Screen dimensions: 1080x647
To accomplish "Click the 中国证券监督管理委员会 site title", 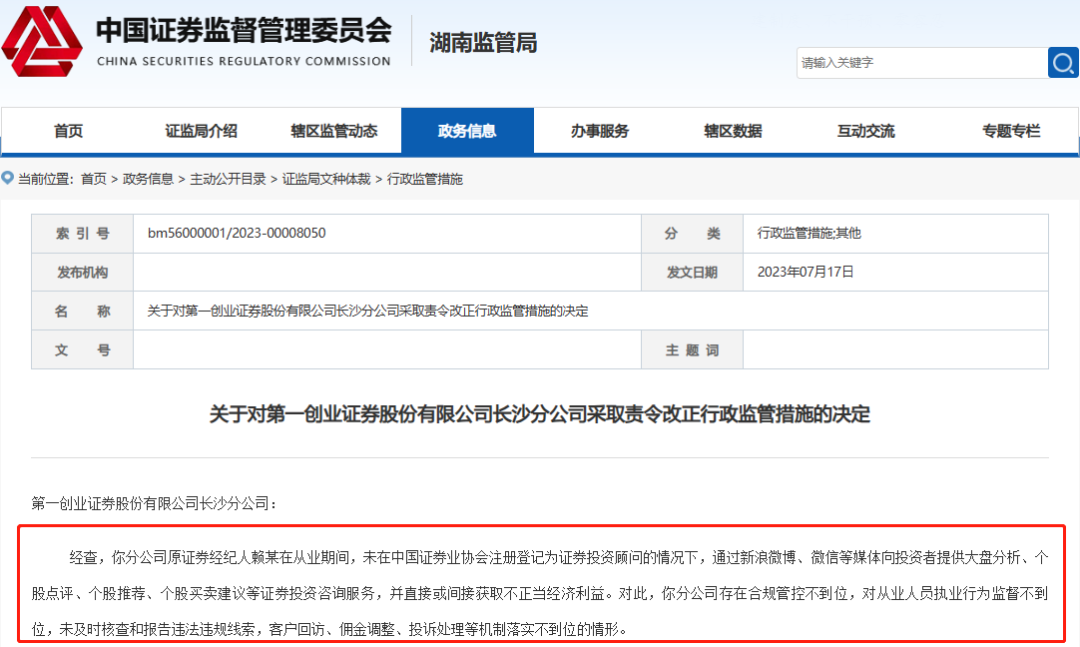I will [244, 30].
